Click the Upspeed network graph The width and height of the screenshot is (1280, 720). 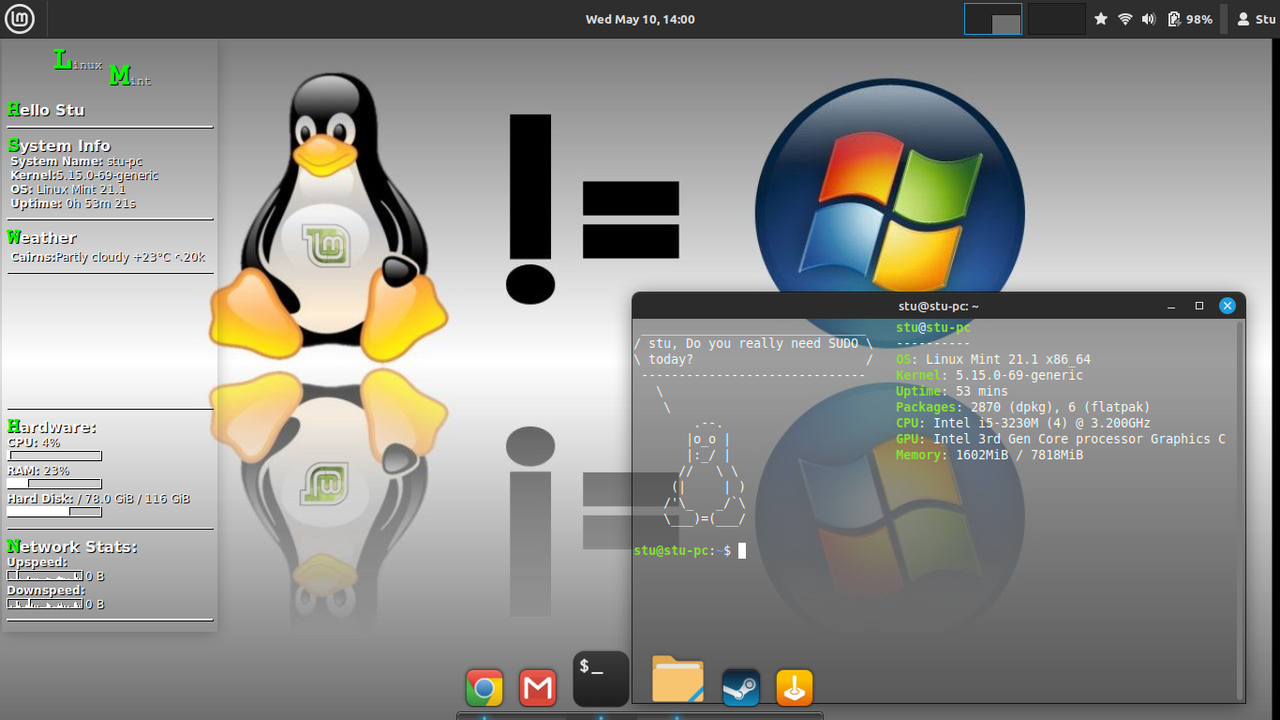(x=45, y=576)
